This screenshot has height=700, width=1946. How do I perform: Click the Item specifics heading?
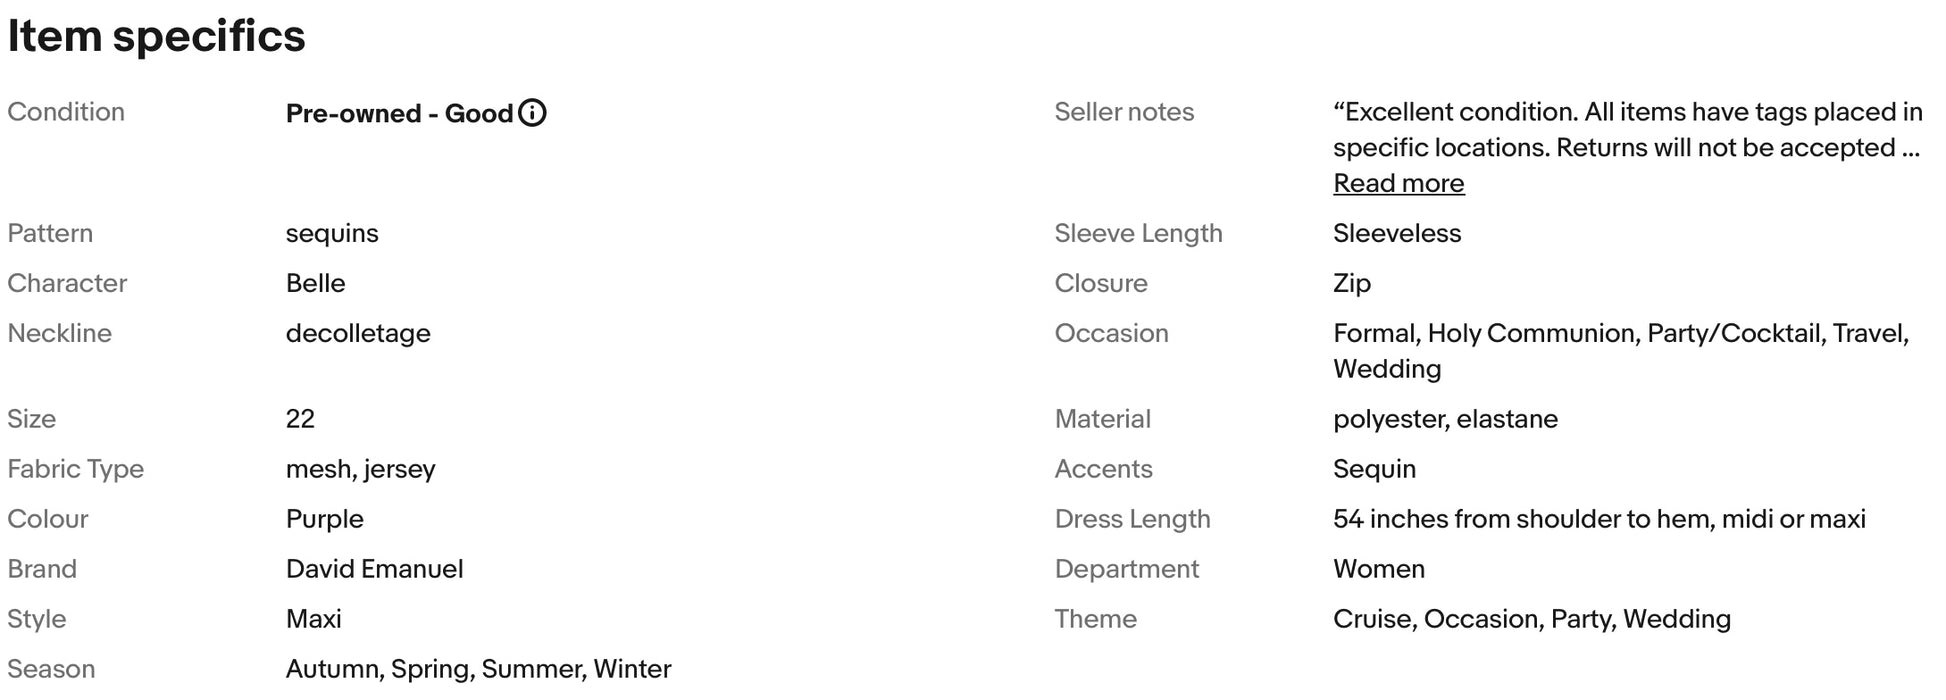coord(156,36)
